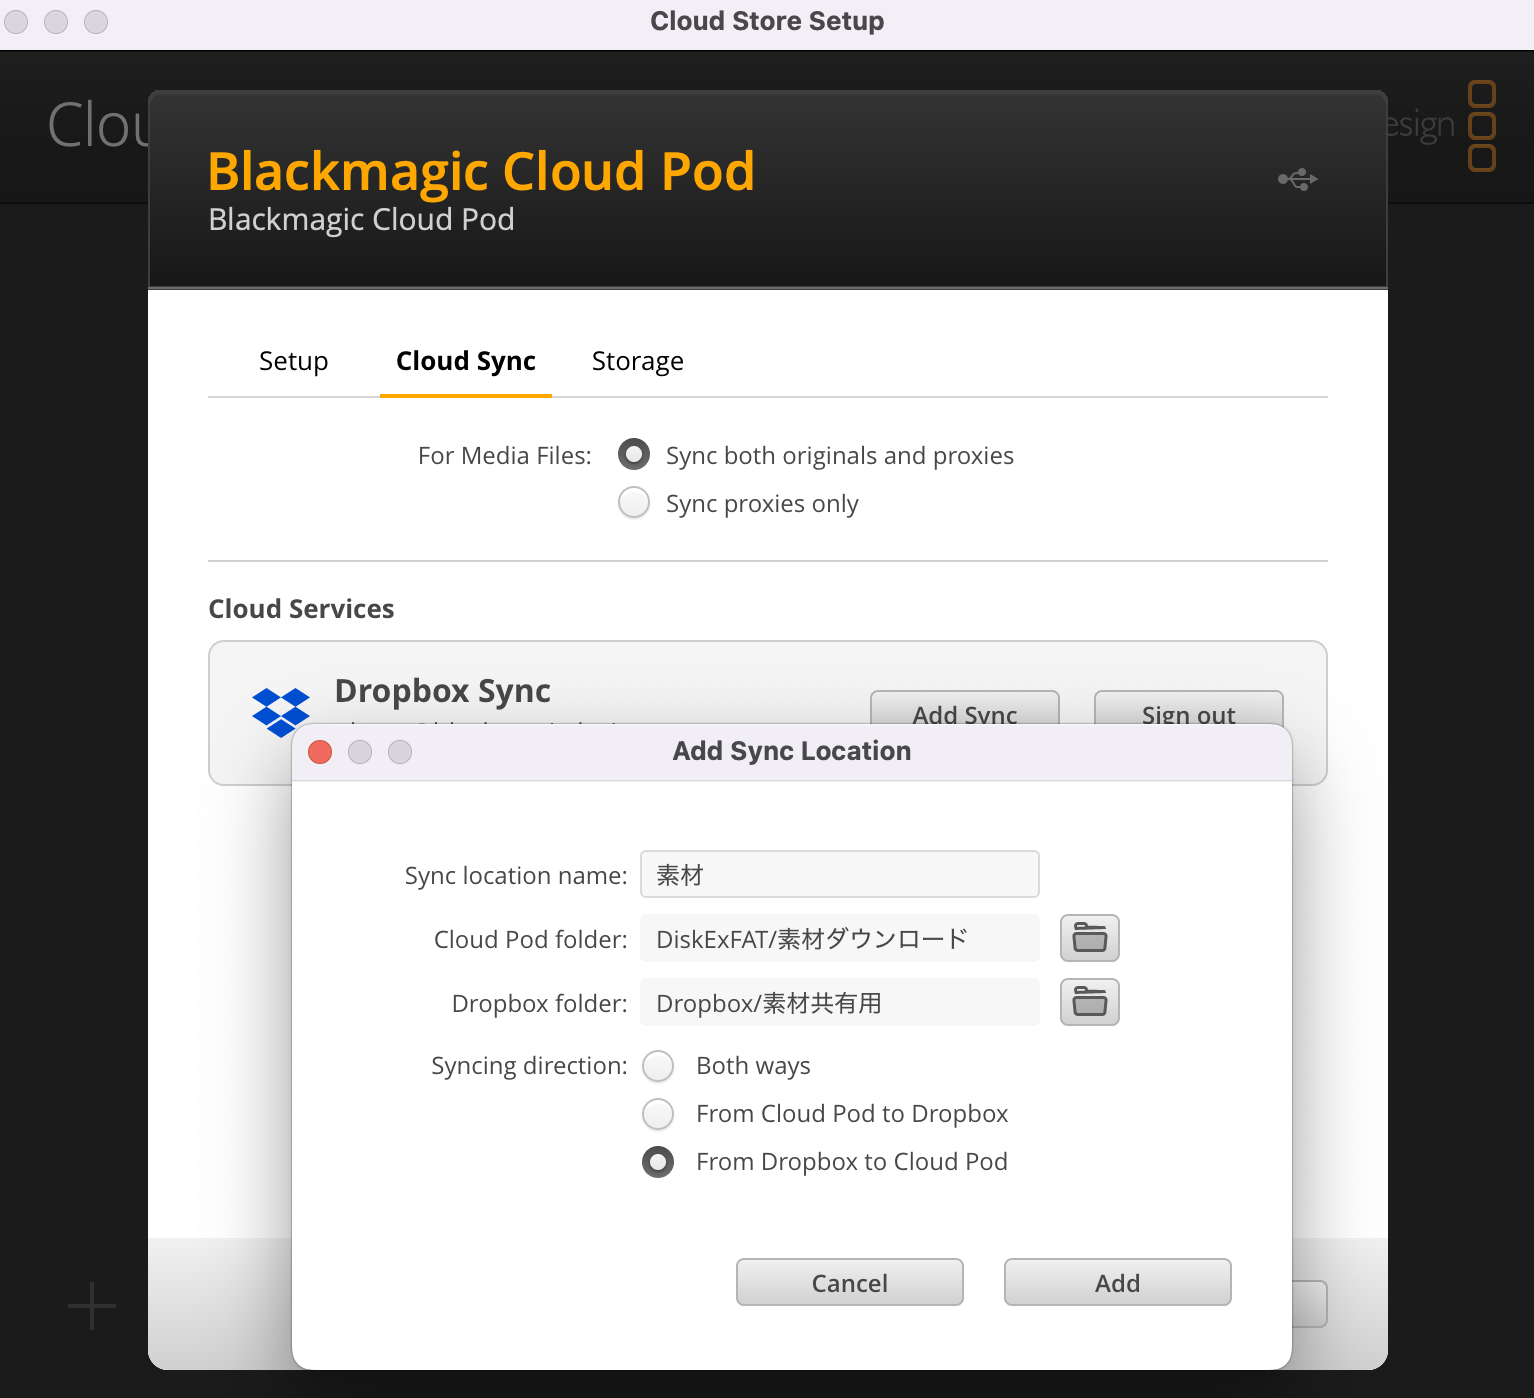This screenshot has height=1398, width=1534.
Task: Switch to the Setup tab
Action: pos(293,361)
